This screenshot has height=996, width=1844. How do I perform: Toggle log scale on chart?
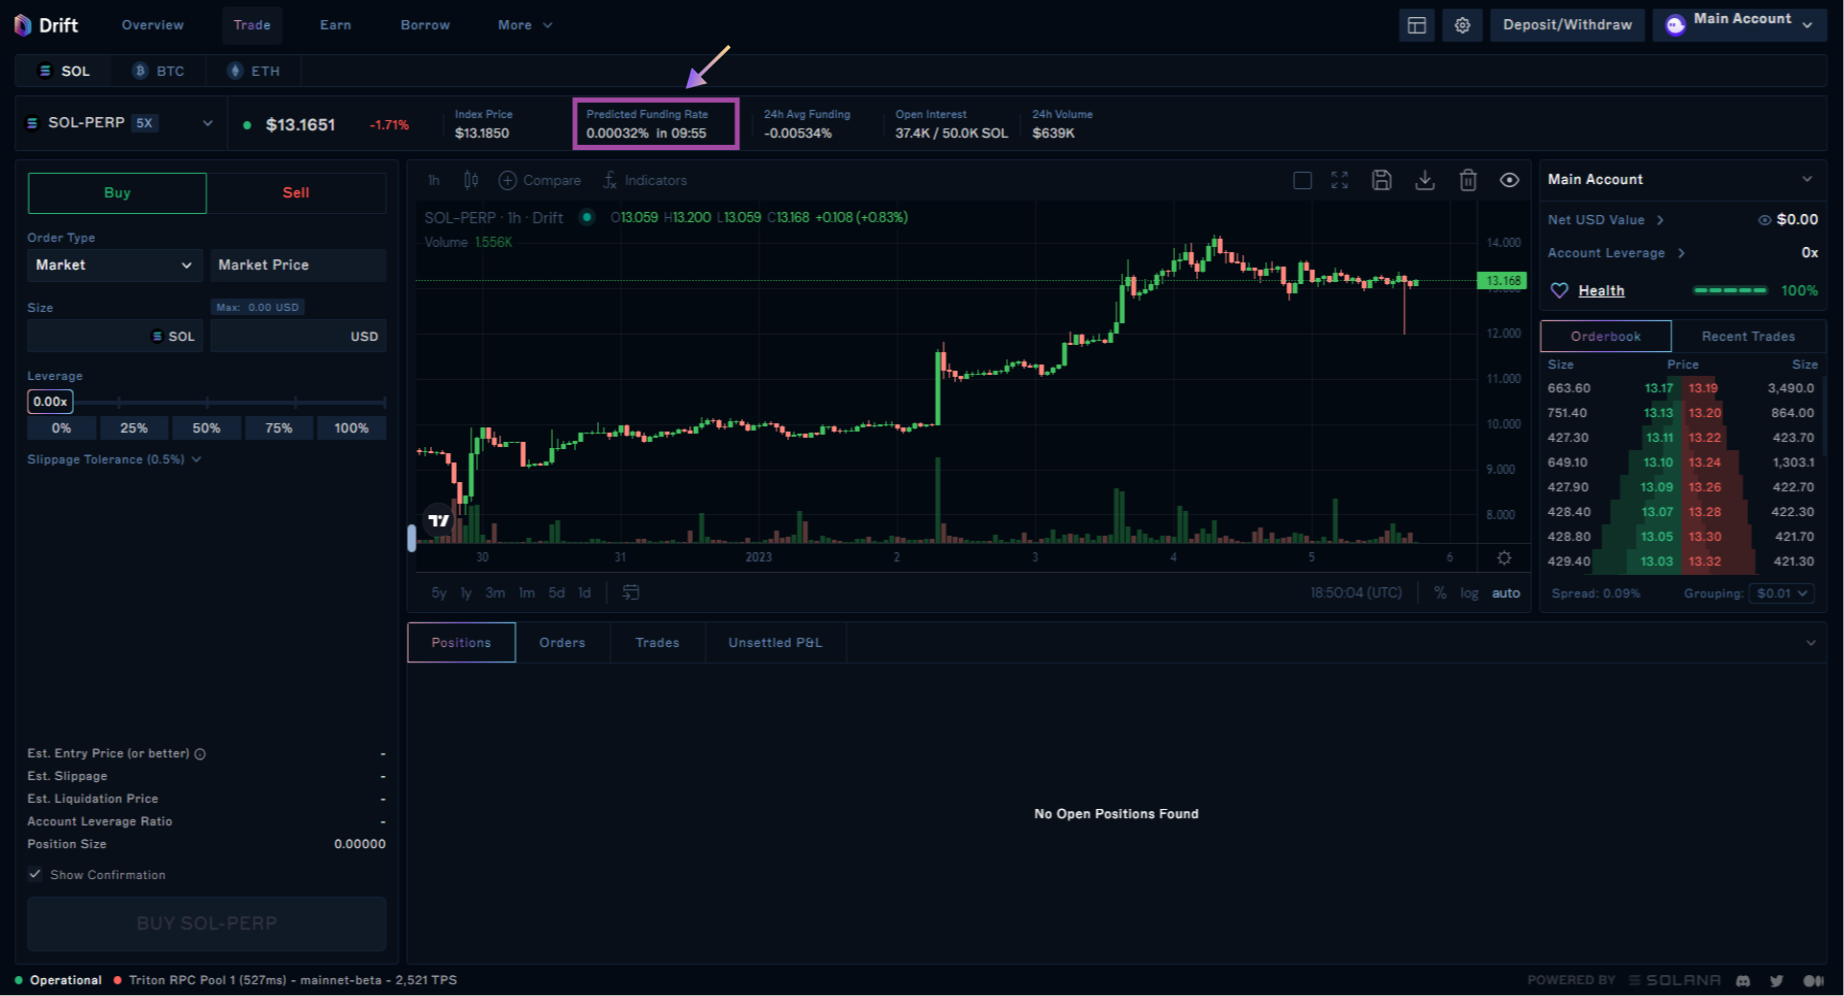1468,593
